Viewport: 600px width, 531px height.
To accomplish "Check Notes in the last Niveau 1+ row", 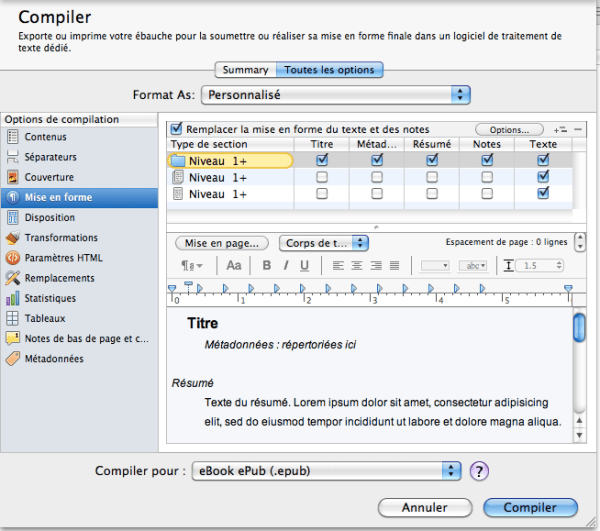I will click(x=487, y=194).
